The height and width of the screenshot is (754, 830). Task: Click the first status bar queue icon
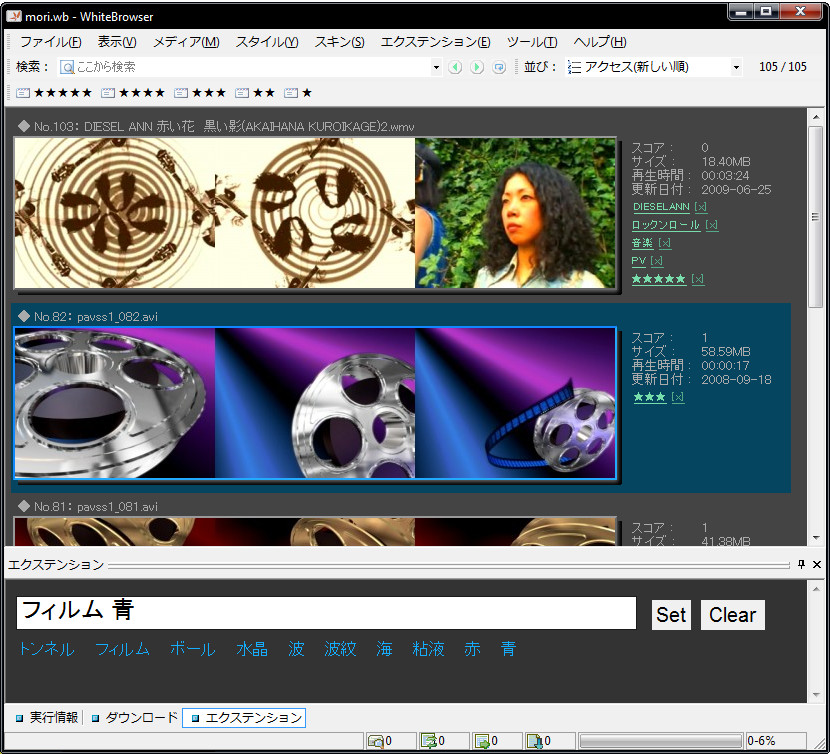point(375,741)
